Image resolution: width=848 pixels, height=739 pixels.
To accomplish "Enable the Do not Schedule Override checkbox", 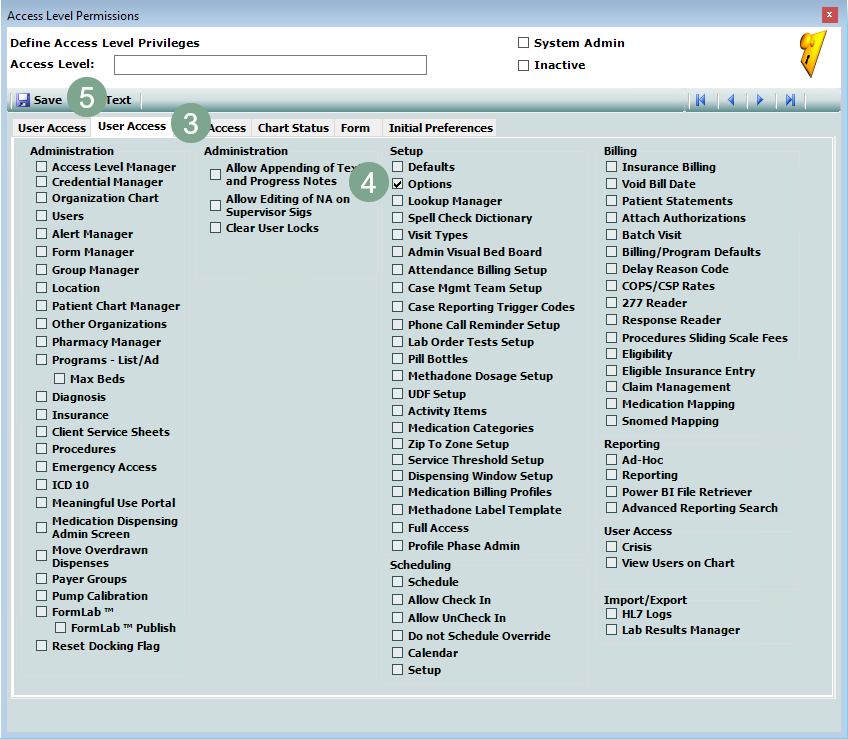I will pos(398,636).
